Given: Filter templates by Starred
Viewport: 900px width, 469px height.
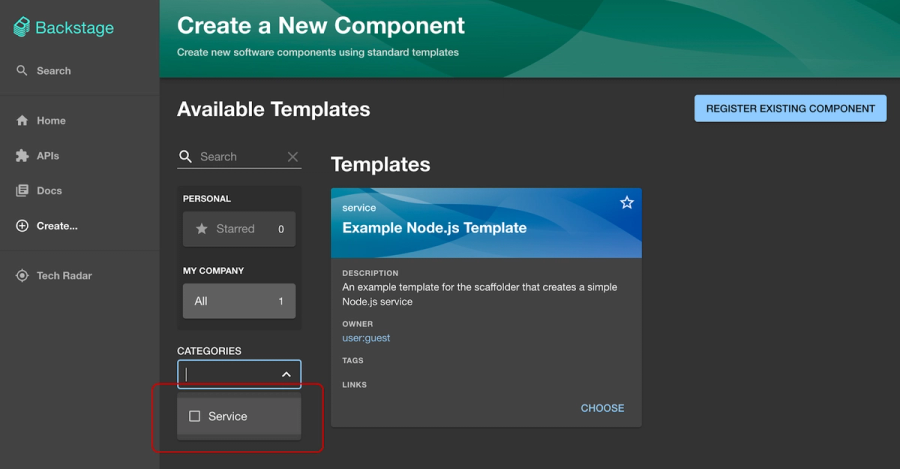Looking at the screenshot, I should pyautogui.click(x=239, y=229).
